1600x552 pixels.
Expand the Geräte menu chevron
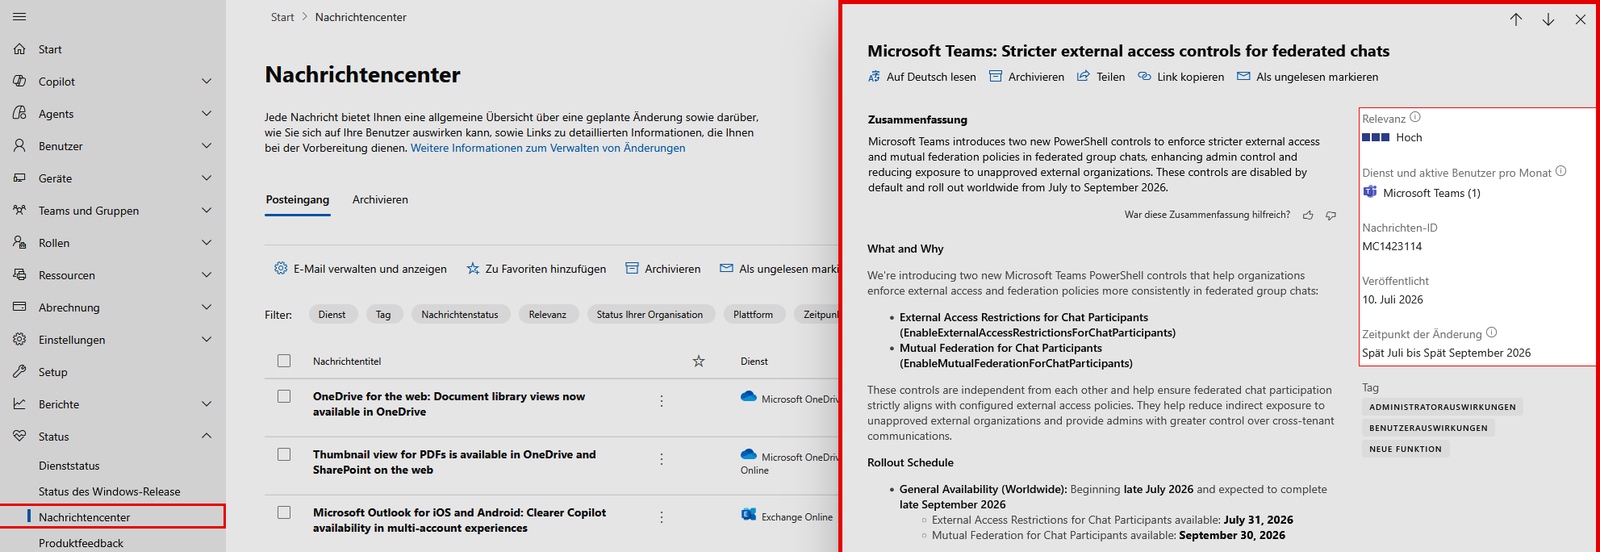point(207,178)
